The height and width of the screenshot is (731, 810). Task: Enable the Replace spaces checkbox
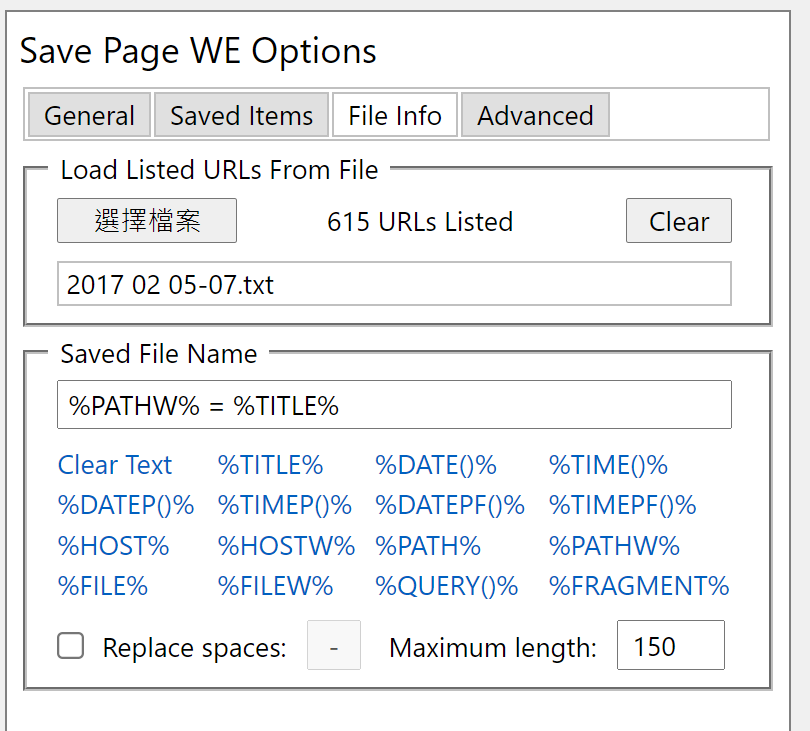[71, 646]
